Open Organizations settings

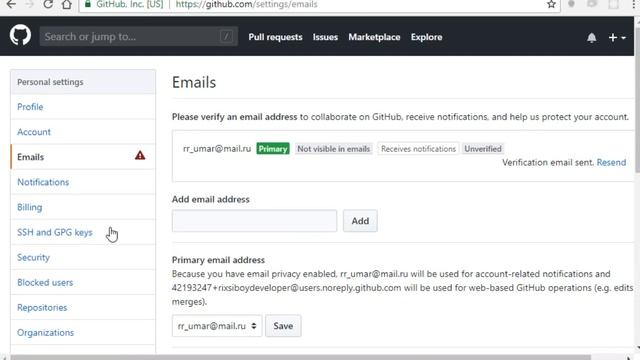83,333
